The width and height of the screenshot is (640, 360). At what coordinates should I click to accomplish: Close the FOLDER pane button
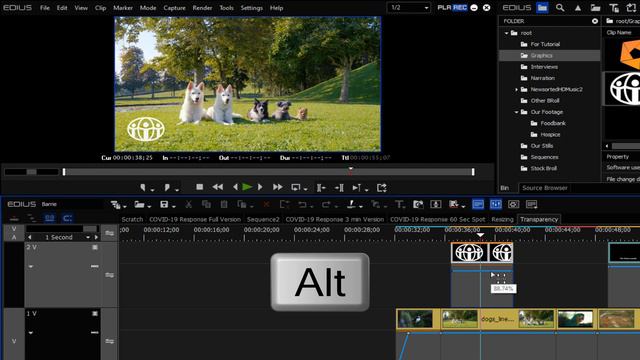(595, 21)
